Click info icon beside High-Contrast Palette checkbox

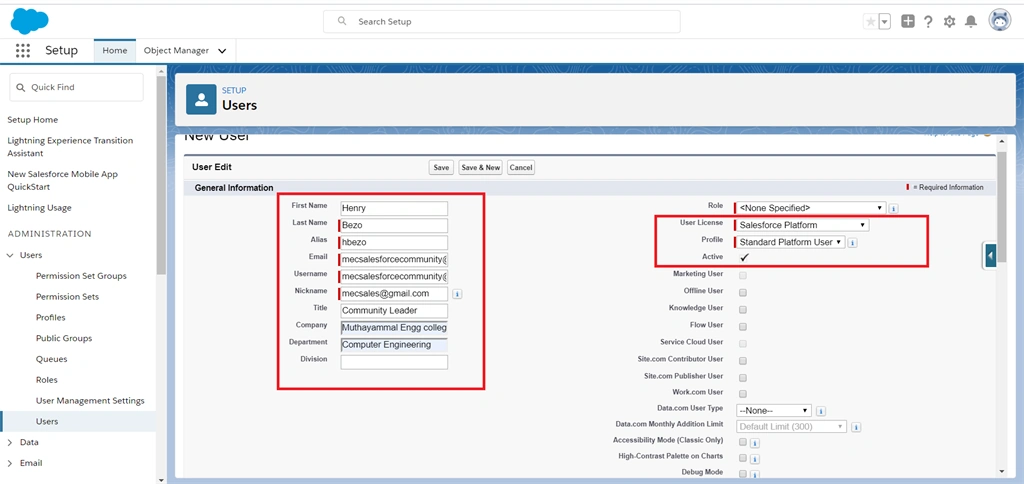(x=754, y=458)
